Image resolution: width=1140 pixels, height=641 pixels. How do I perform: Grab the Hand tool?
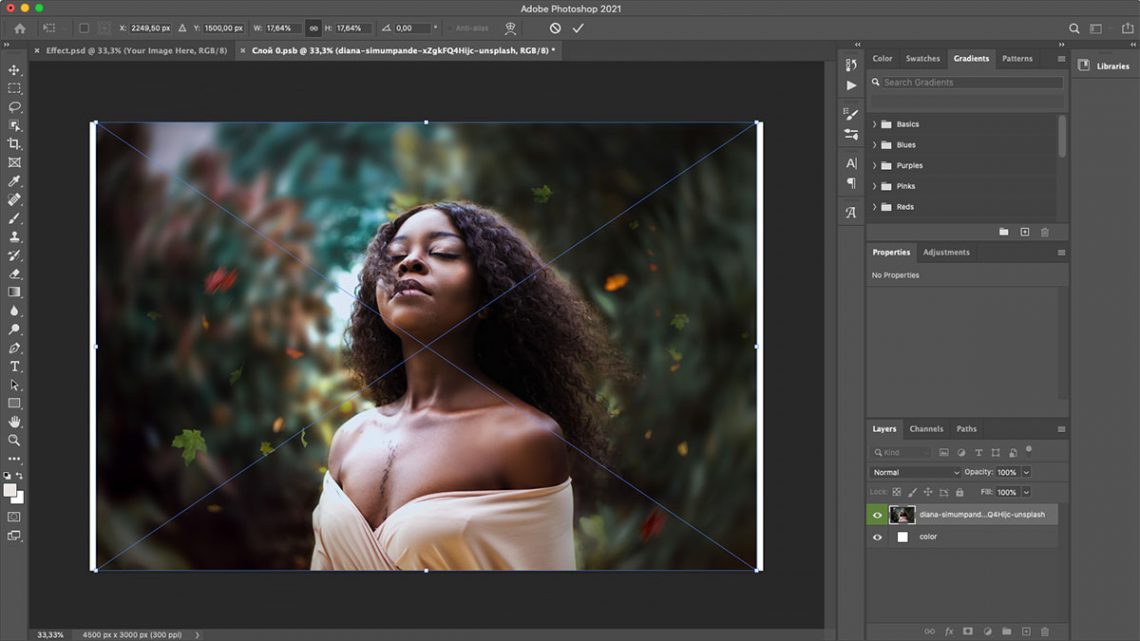14,420
